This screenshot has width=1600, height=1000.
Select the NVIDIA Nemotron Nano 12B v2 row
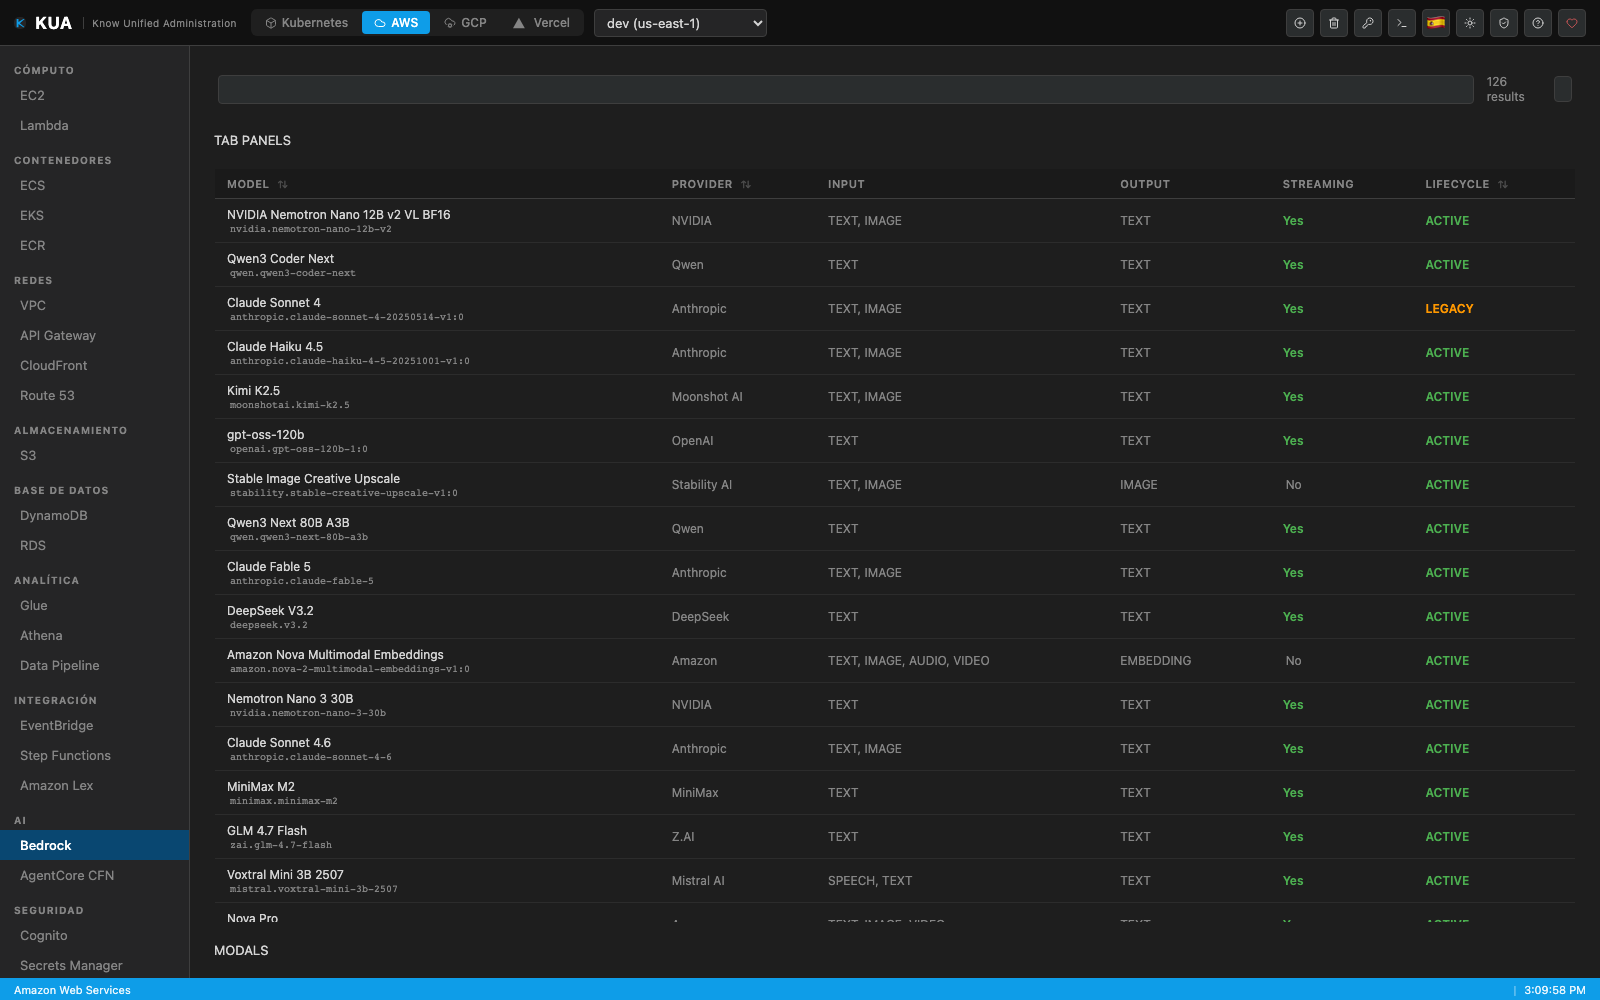[x=894, y=221]
